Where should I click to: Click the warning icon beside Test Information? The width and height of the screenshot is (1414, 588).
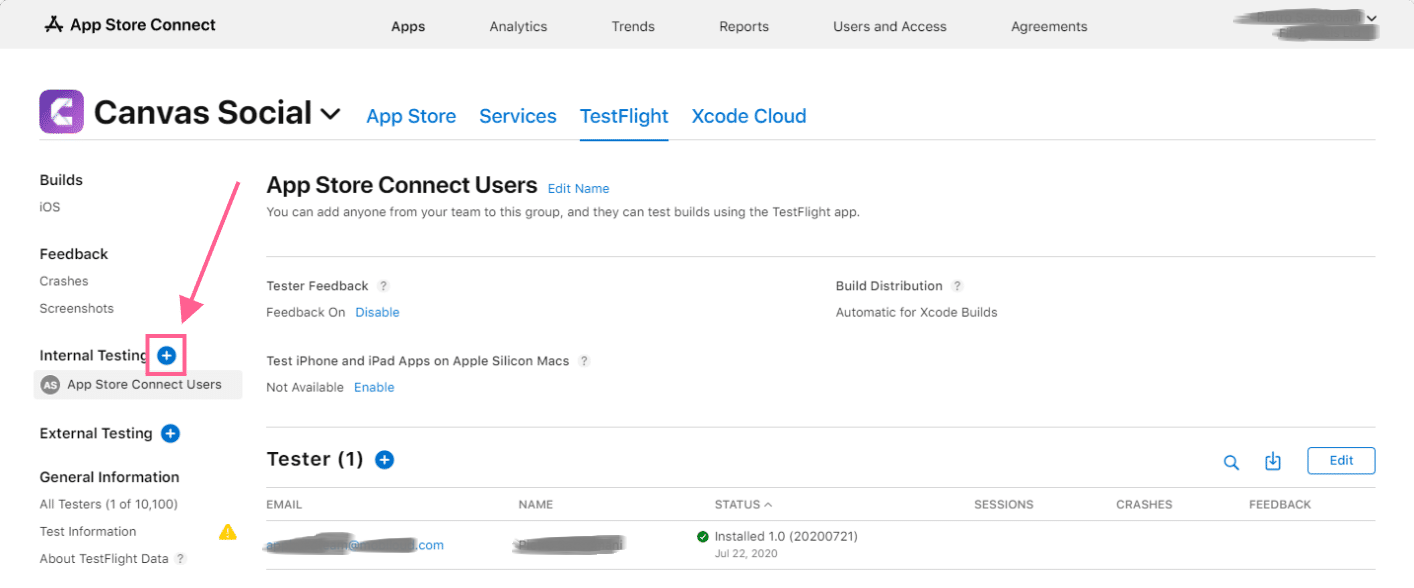click(227, 531)
